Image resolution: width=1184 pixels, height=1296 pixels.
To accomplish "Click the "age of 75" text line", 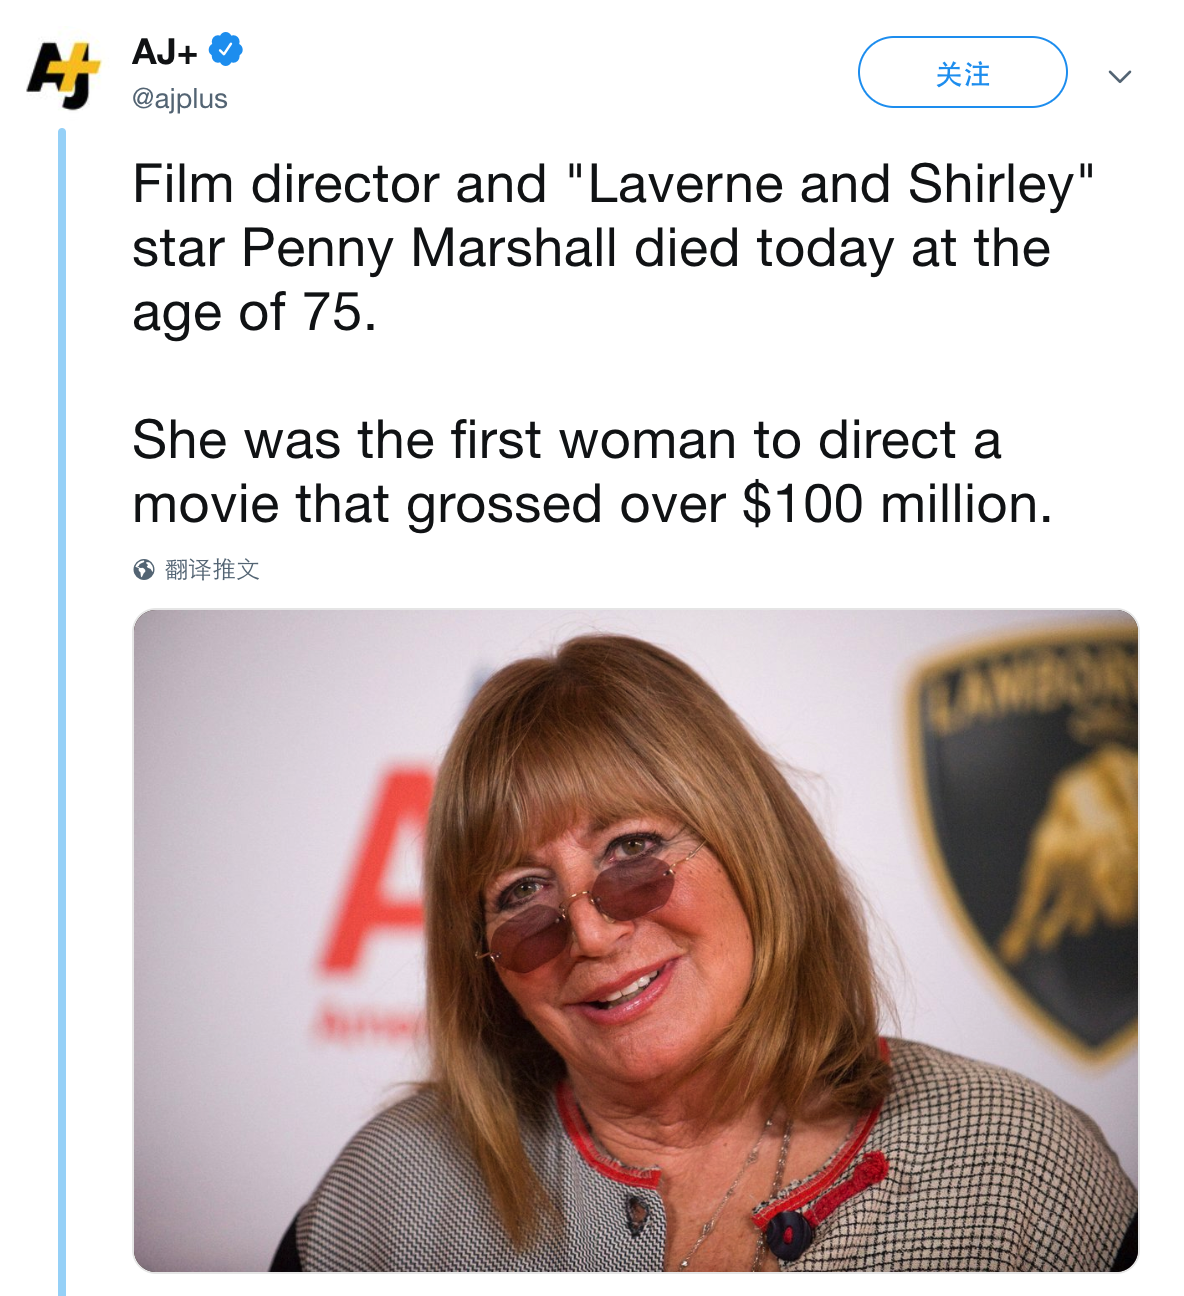I will click(254, 312).
